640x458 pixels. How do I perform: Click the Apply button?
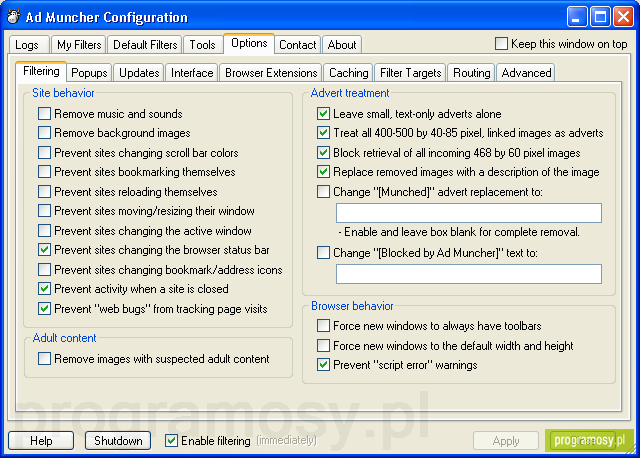coord(506,441)
